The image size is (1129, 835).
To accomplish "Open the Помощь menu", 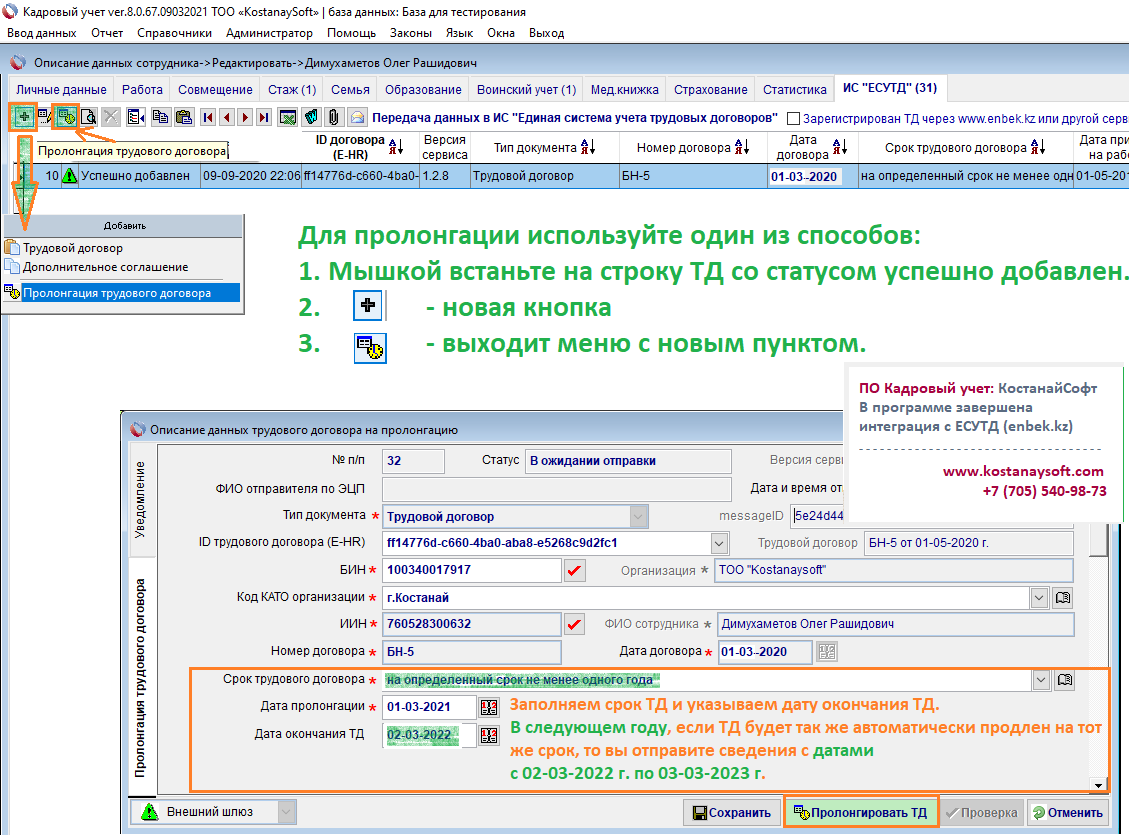I will point(351,33).
